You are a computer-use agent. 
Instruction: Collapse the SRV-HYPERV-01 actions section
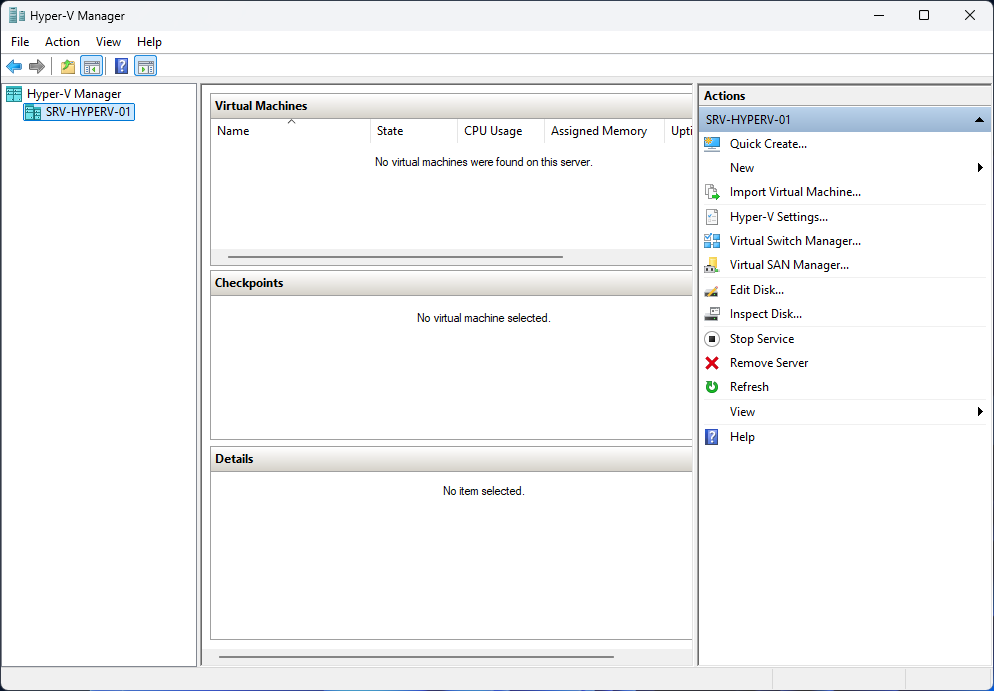(x=978, y=119)
